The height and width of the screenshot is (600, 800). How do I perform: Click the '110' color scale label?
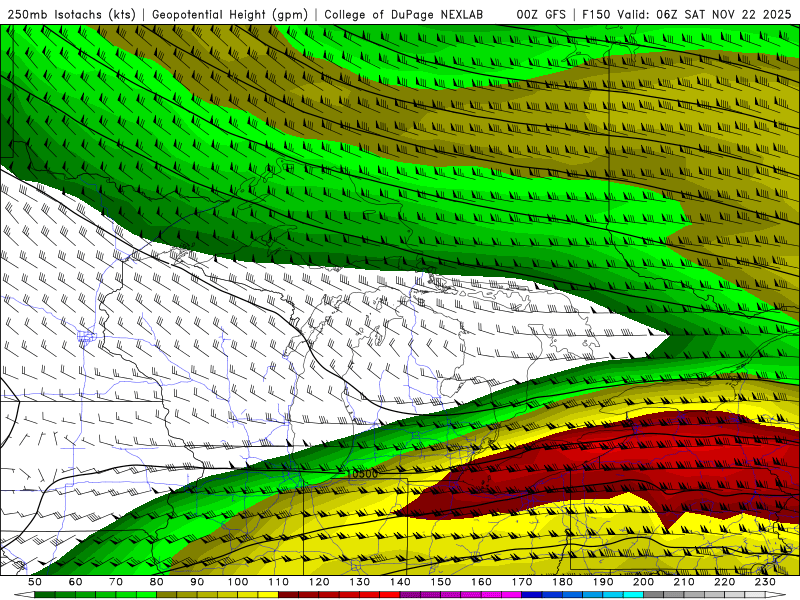click(x=279, y=582)
